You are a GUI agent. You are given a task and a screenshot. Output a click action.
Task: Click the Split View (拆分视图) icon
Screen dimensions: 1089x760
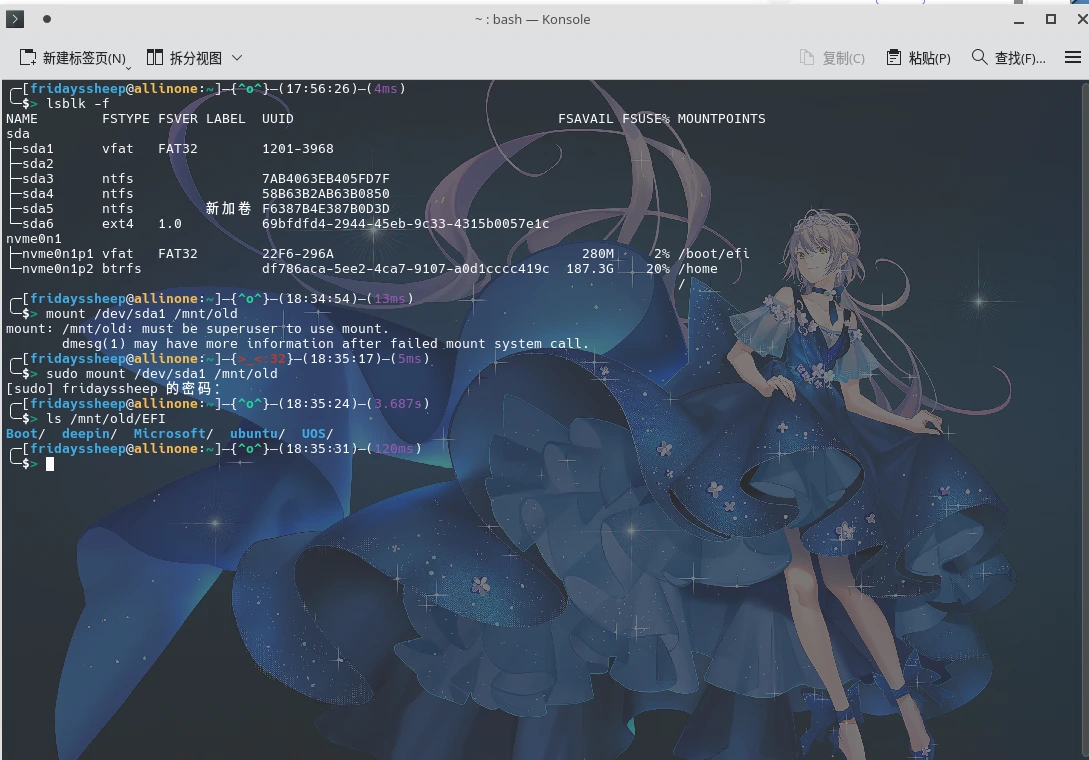coord(155,57)
